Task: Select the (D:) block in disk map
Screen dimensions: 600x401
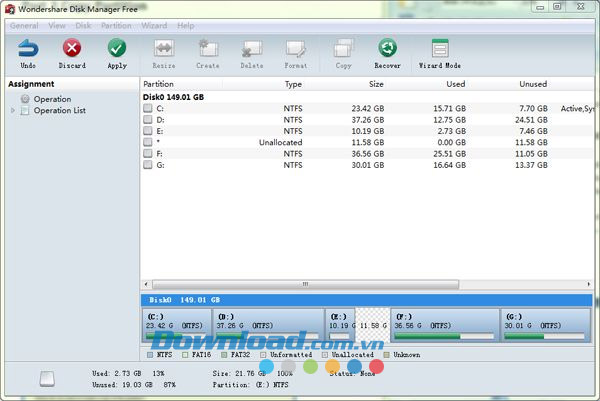Action: tap(268, 326)
